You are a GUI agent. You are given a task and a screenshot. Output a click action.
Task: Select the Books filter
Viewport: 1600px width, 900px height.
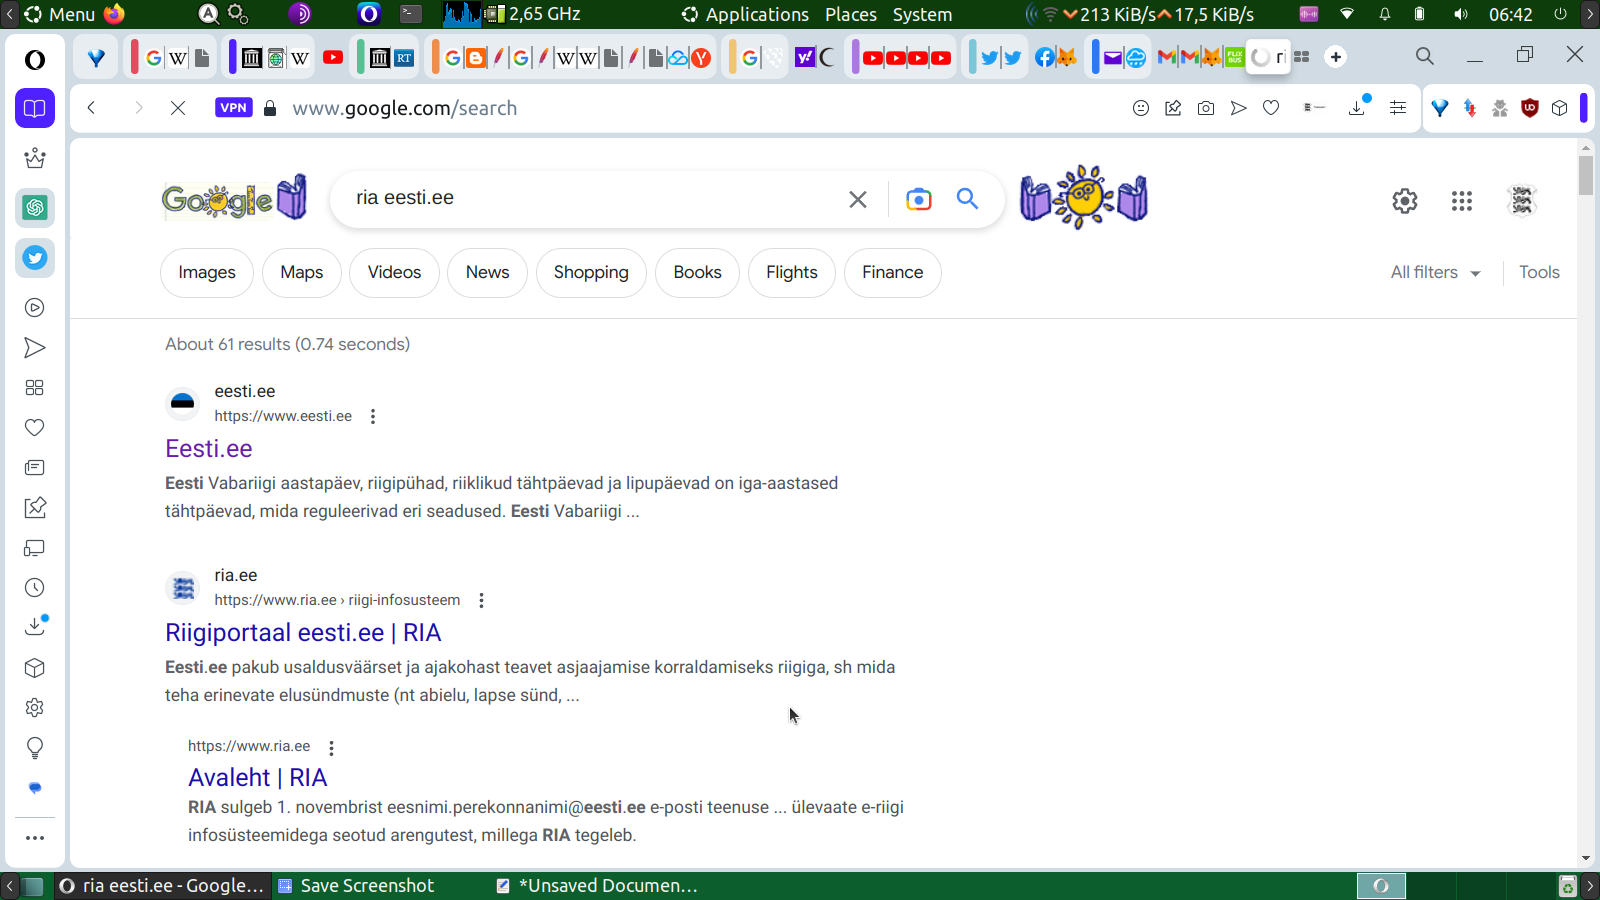[697, 273]
